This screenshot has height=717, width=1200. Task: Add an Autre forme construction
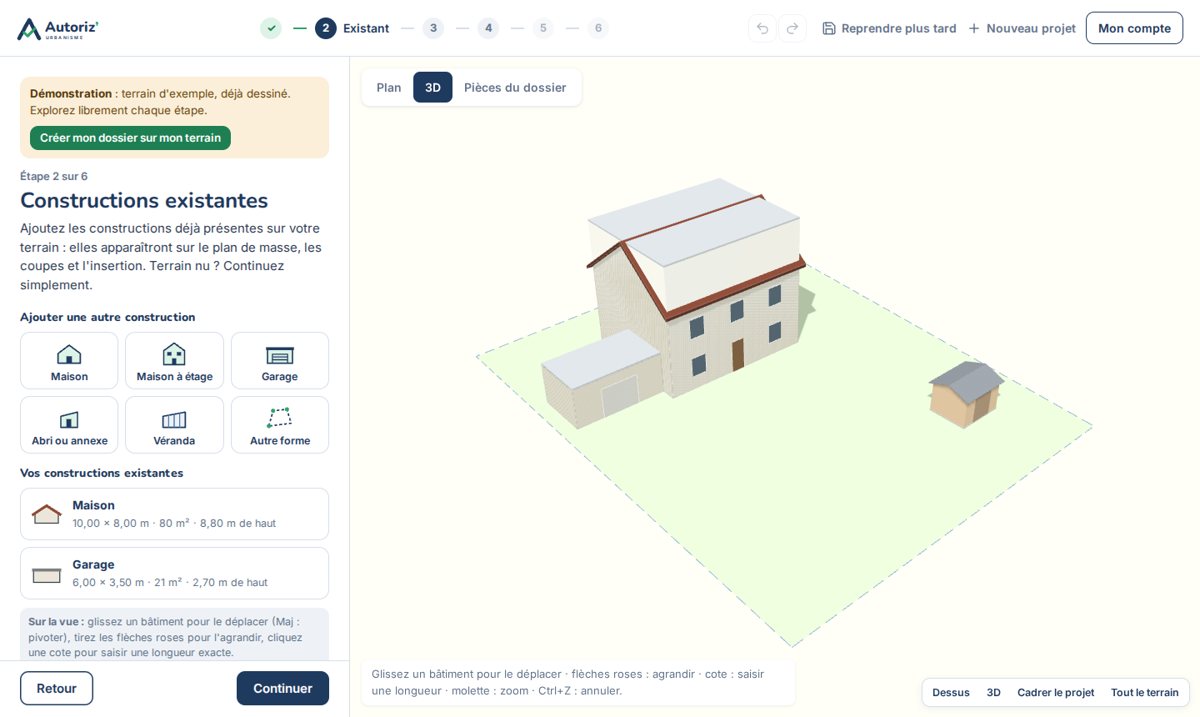[280, 425]
